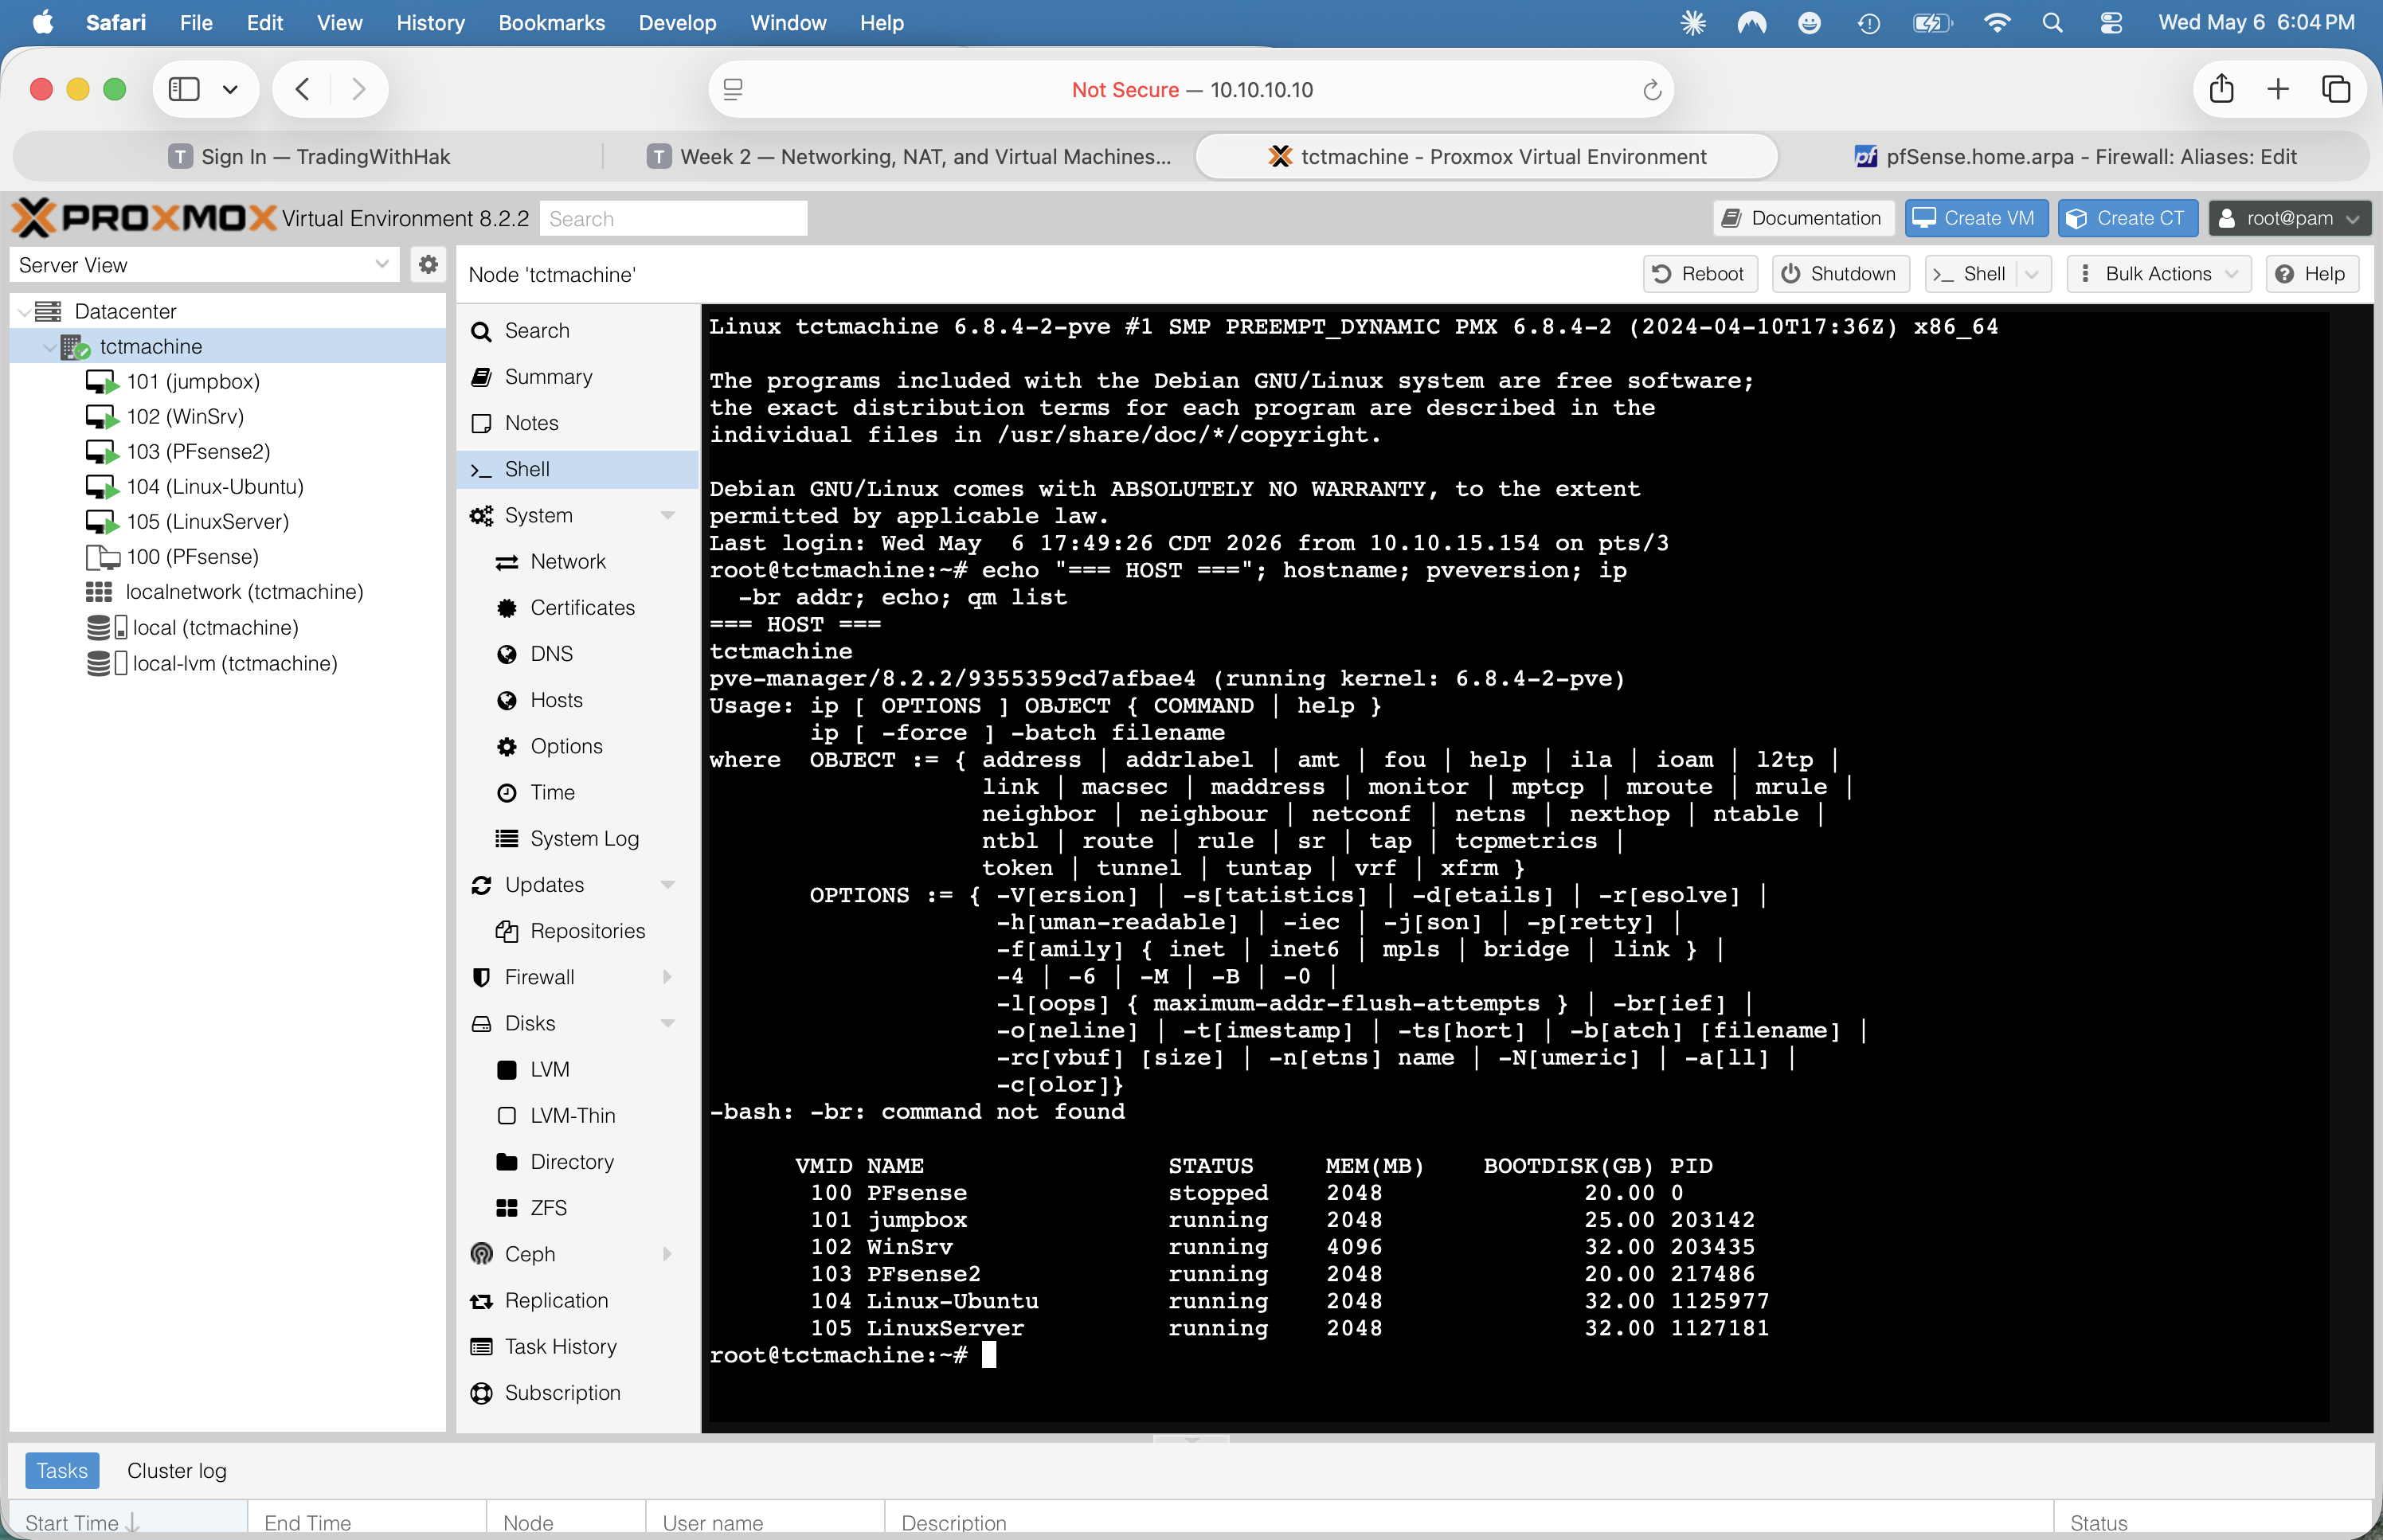Sort tasks by Start Time column
2383x1540 pixels.
point(128,1521)
